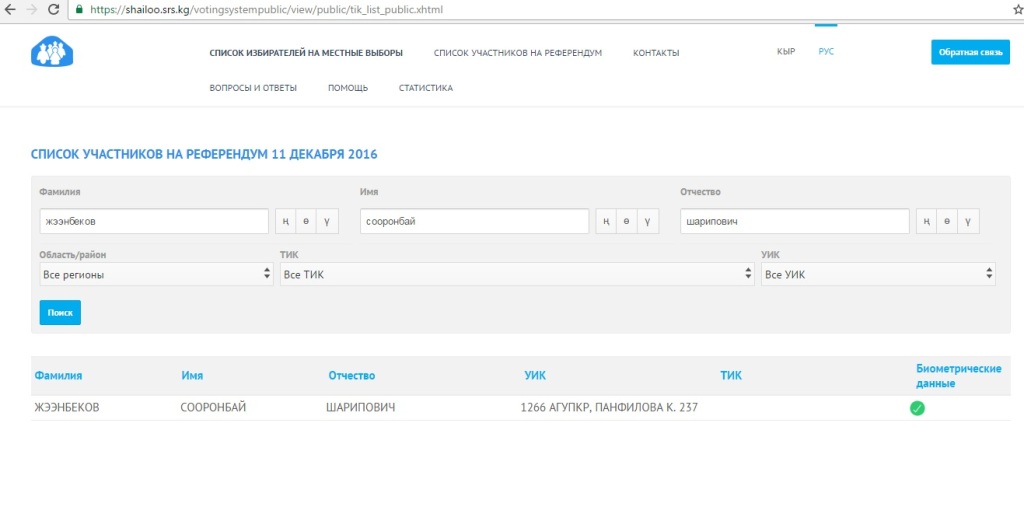Expand the ТИК dropdown list
This screenshot has width=1024, height=514.
click(517, 274)
